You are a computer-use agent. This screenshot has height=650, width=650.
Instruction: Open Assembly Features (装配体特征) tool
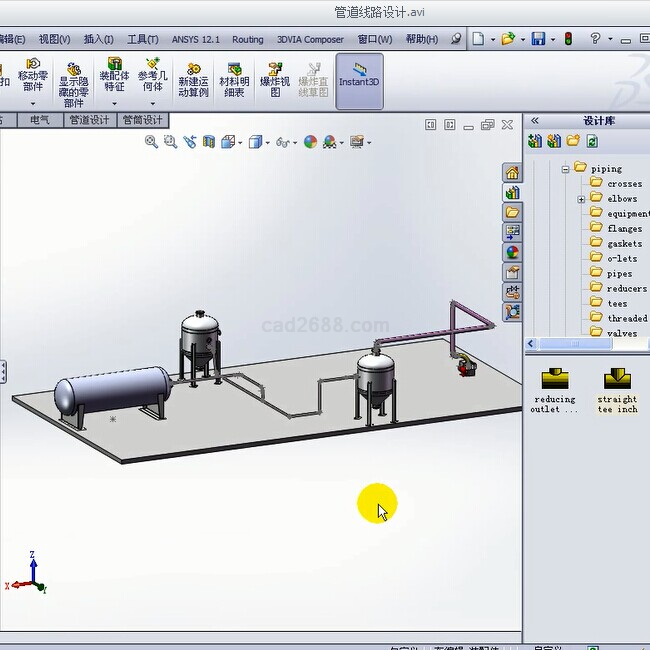pos(114,75)
